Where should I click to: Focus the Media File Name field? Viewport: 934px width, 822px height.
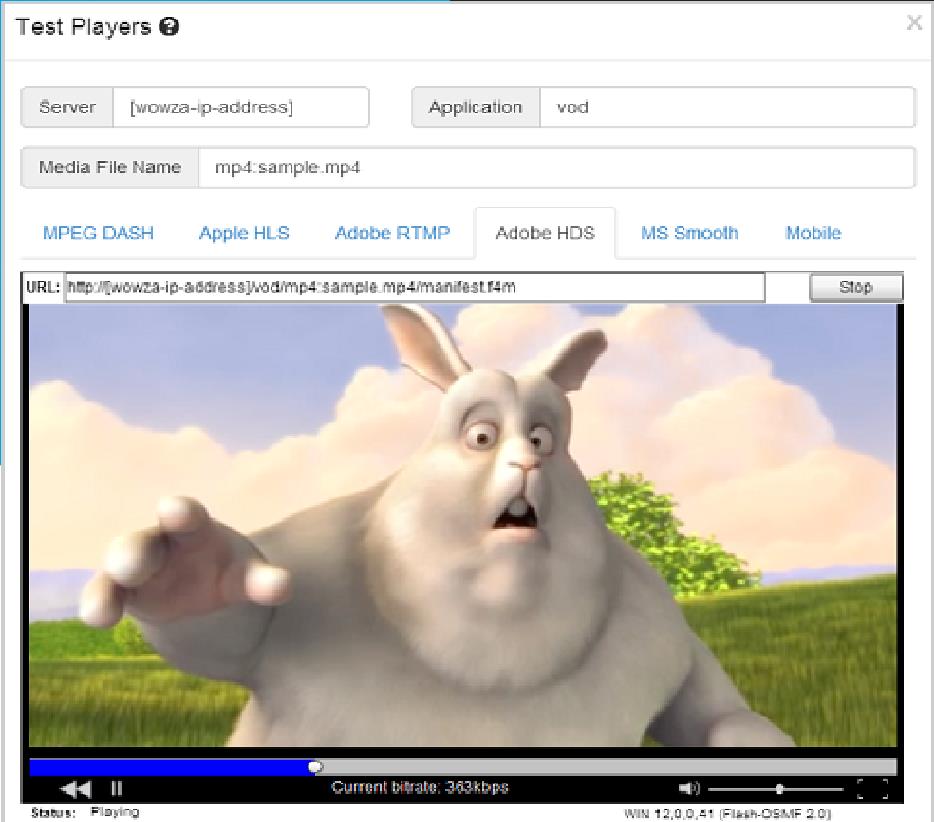(x=556, y=167)
